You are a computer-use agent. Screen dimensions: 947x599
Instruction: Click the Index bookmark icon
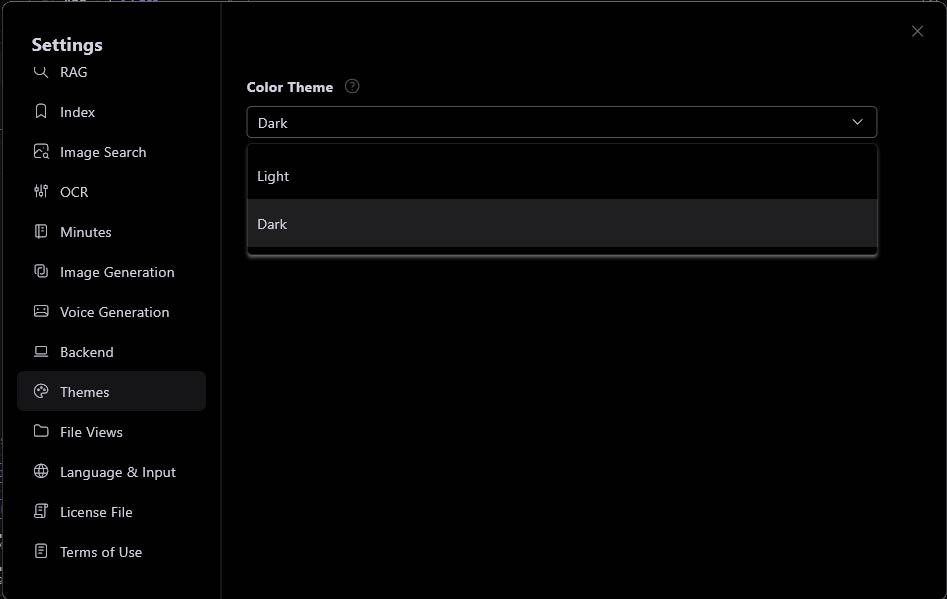(x=40, y=111)
